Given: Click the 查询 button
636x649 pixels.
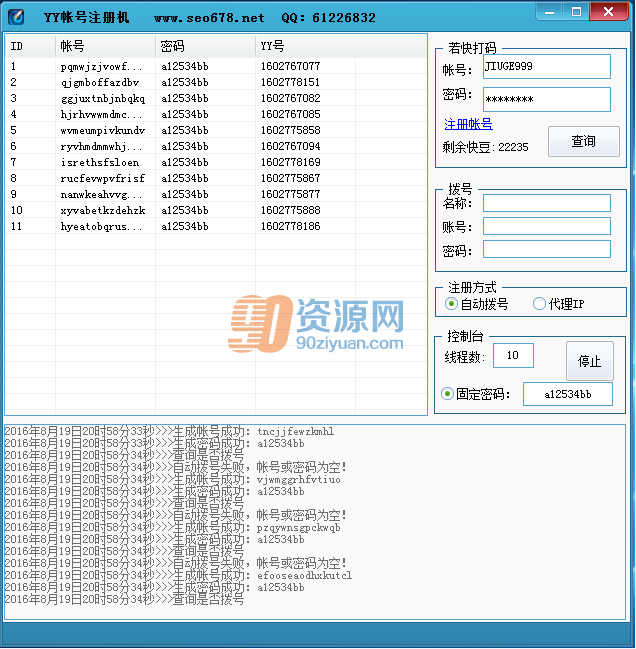Looking at the screenshot, I should (583, 141).
